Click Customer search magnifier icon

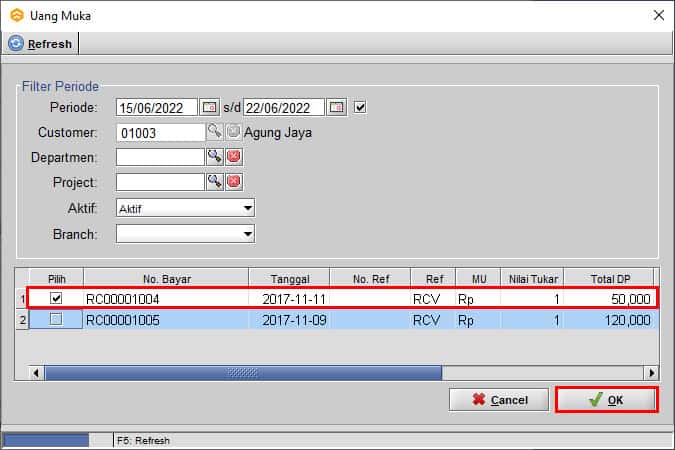(214, 132)
